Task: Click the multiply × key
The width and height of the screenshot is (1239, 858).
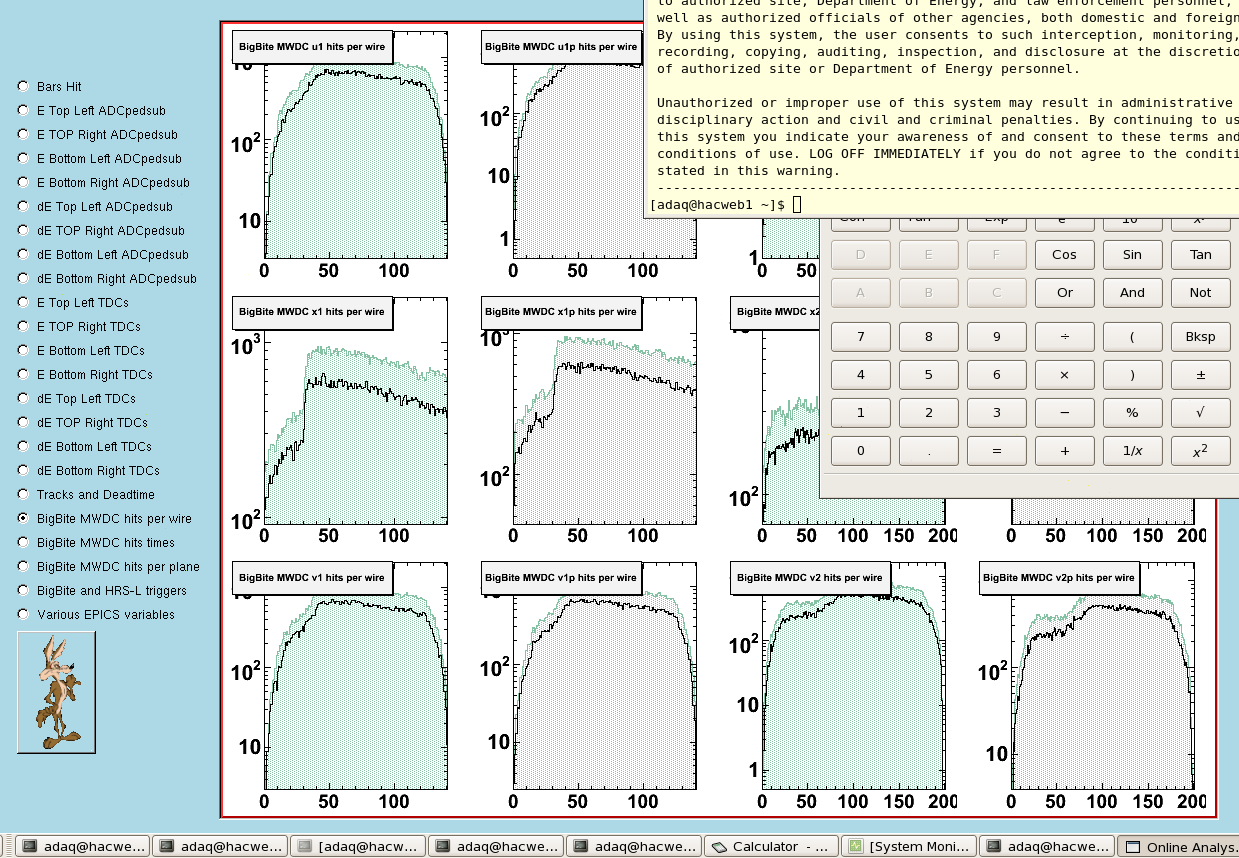Action: 1064,375
